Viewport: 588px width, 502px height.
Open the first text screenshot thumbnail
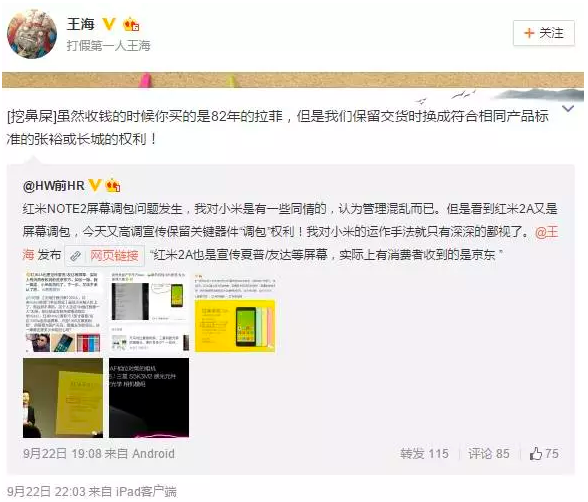[x=63, y=313]
